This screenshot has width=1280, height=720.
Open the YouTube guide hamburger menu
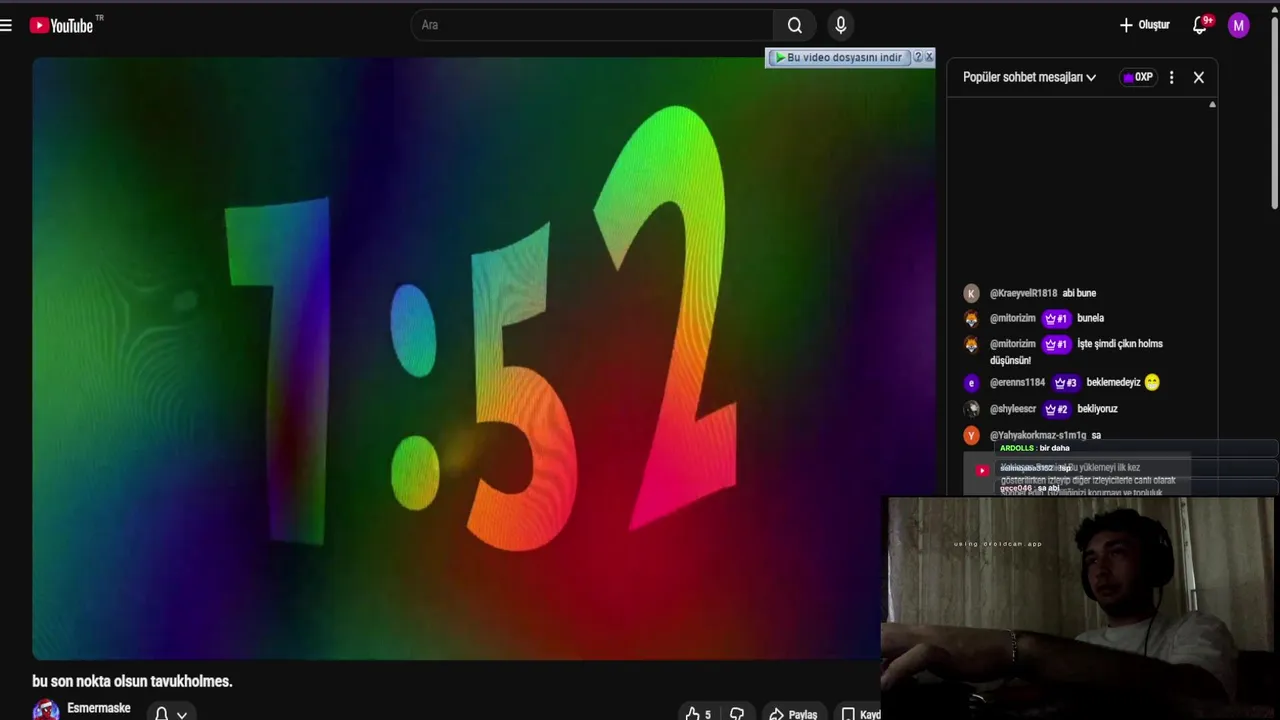[6, 25]
